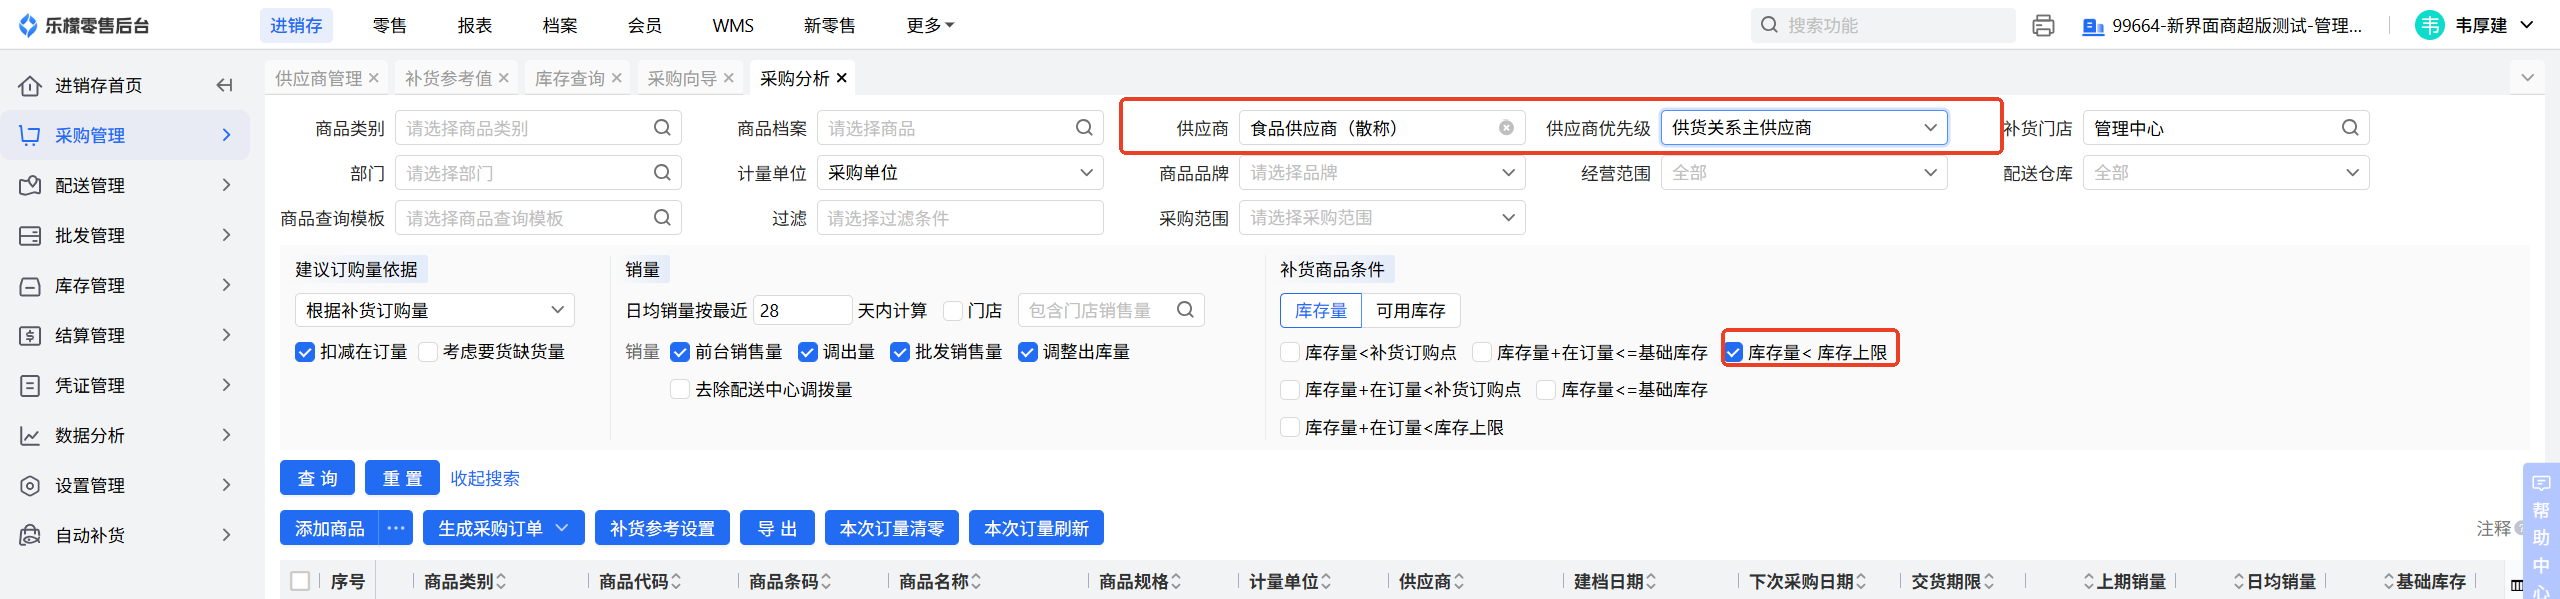Collapse the sidebar with the arrow icon
2560x599 pixels.
(224, 85)
